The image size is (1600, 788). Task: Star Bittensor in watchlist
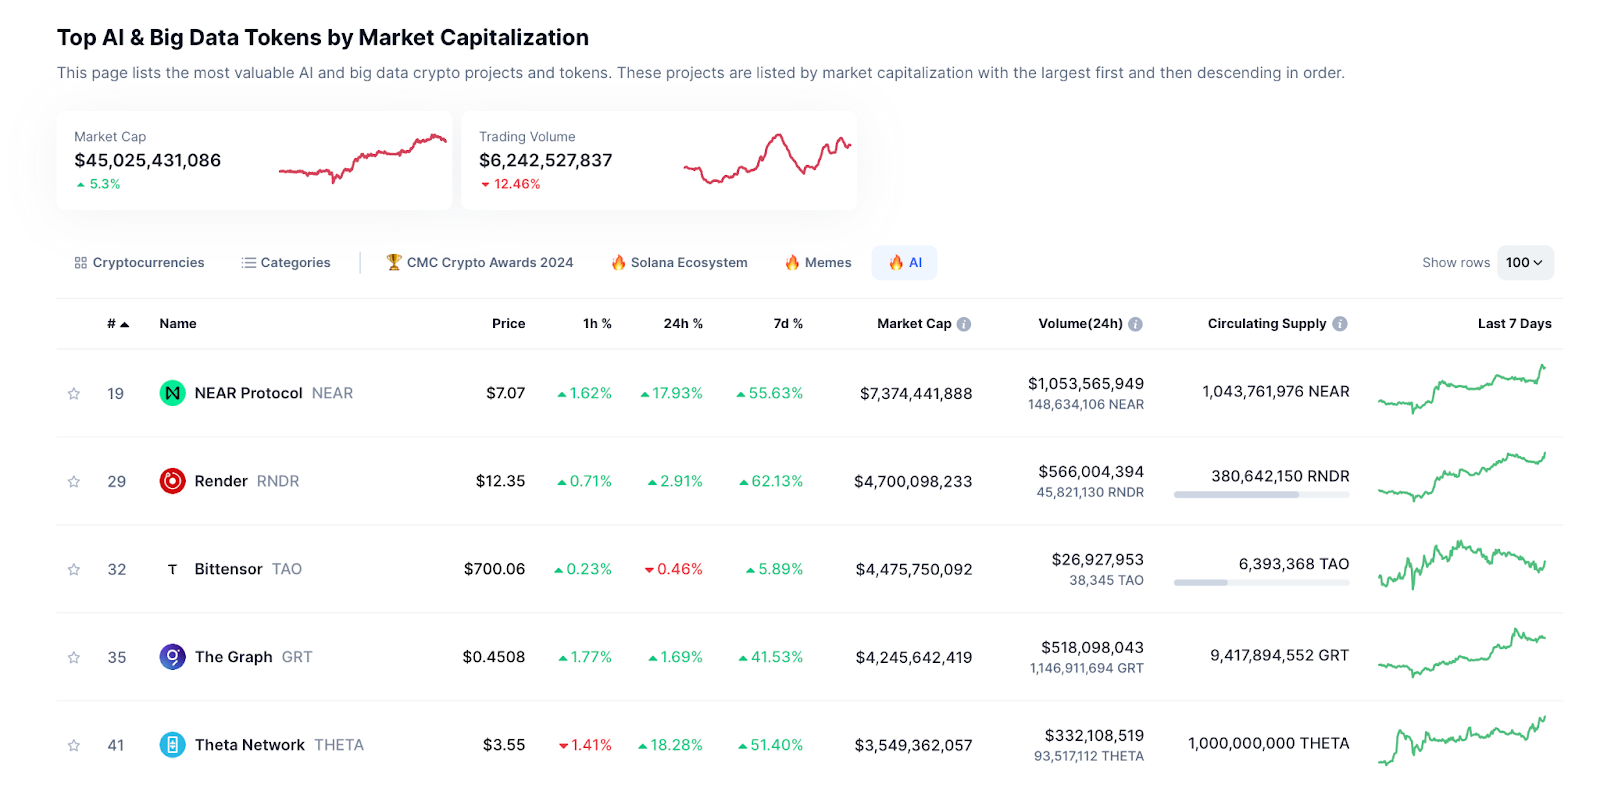(73, 570)
